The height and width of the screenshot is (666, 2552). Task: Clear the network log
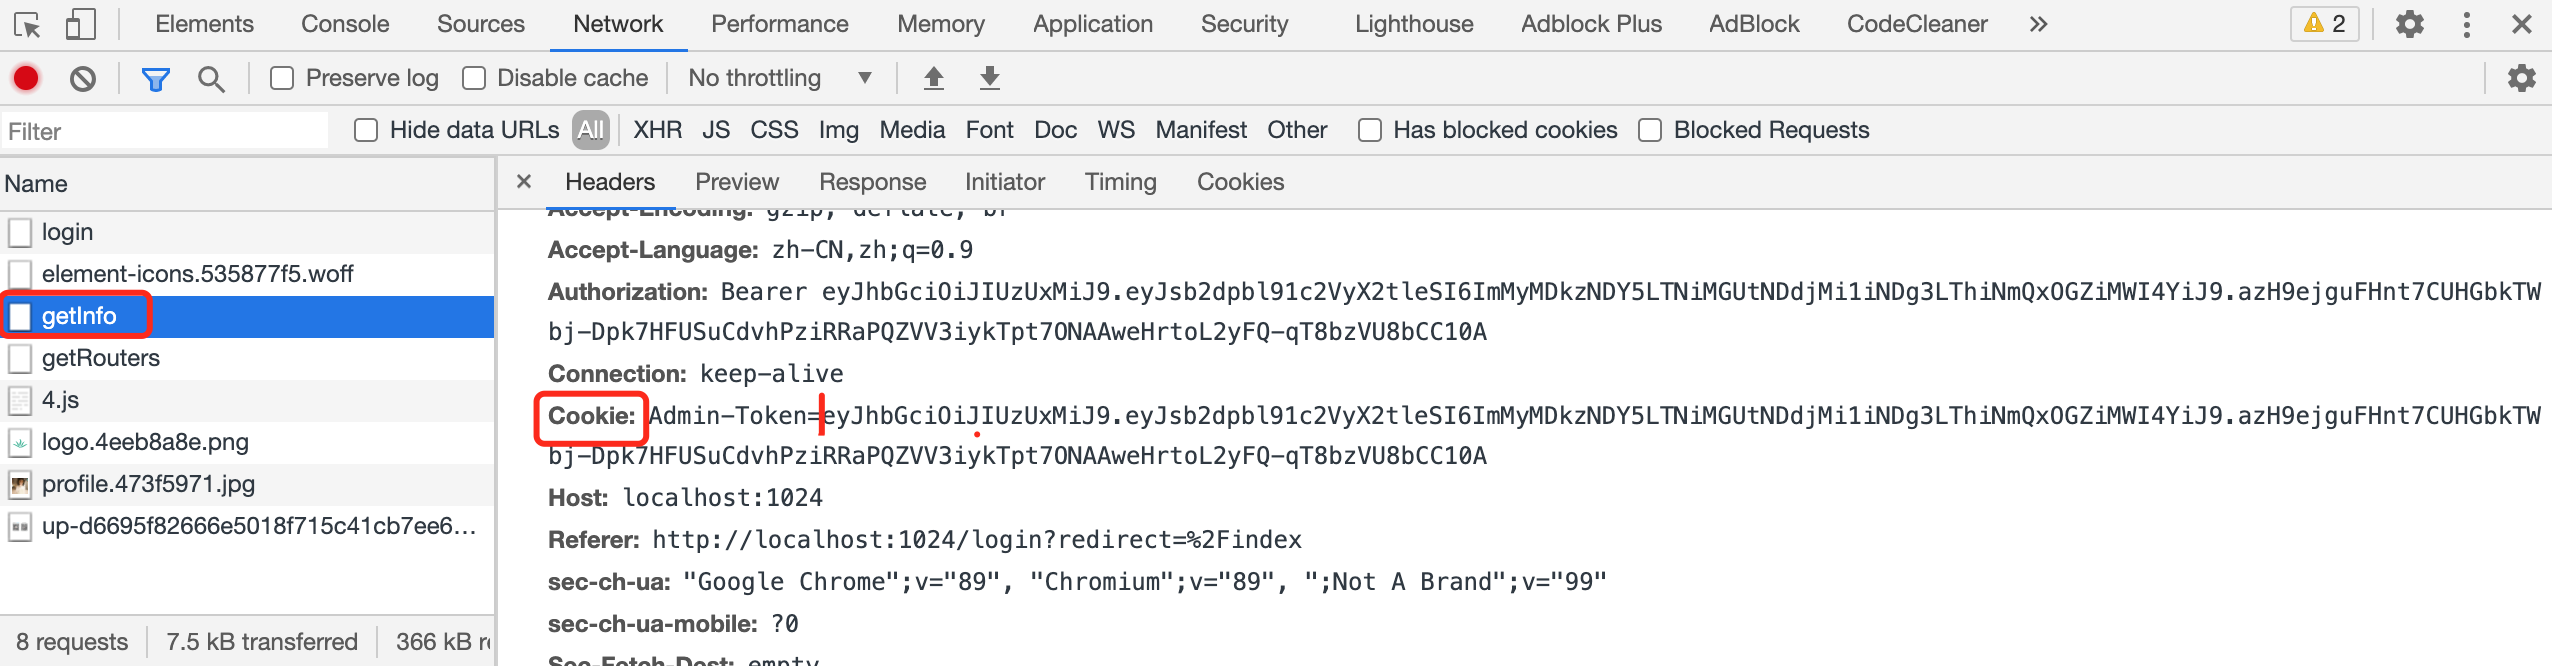coord(83,78)
